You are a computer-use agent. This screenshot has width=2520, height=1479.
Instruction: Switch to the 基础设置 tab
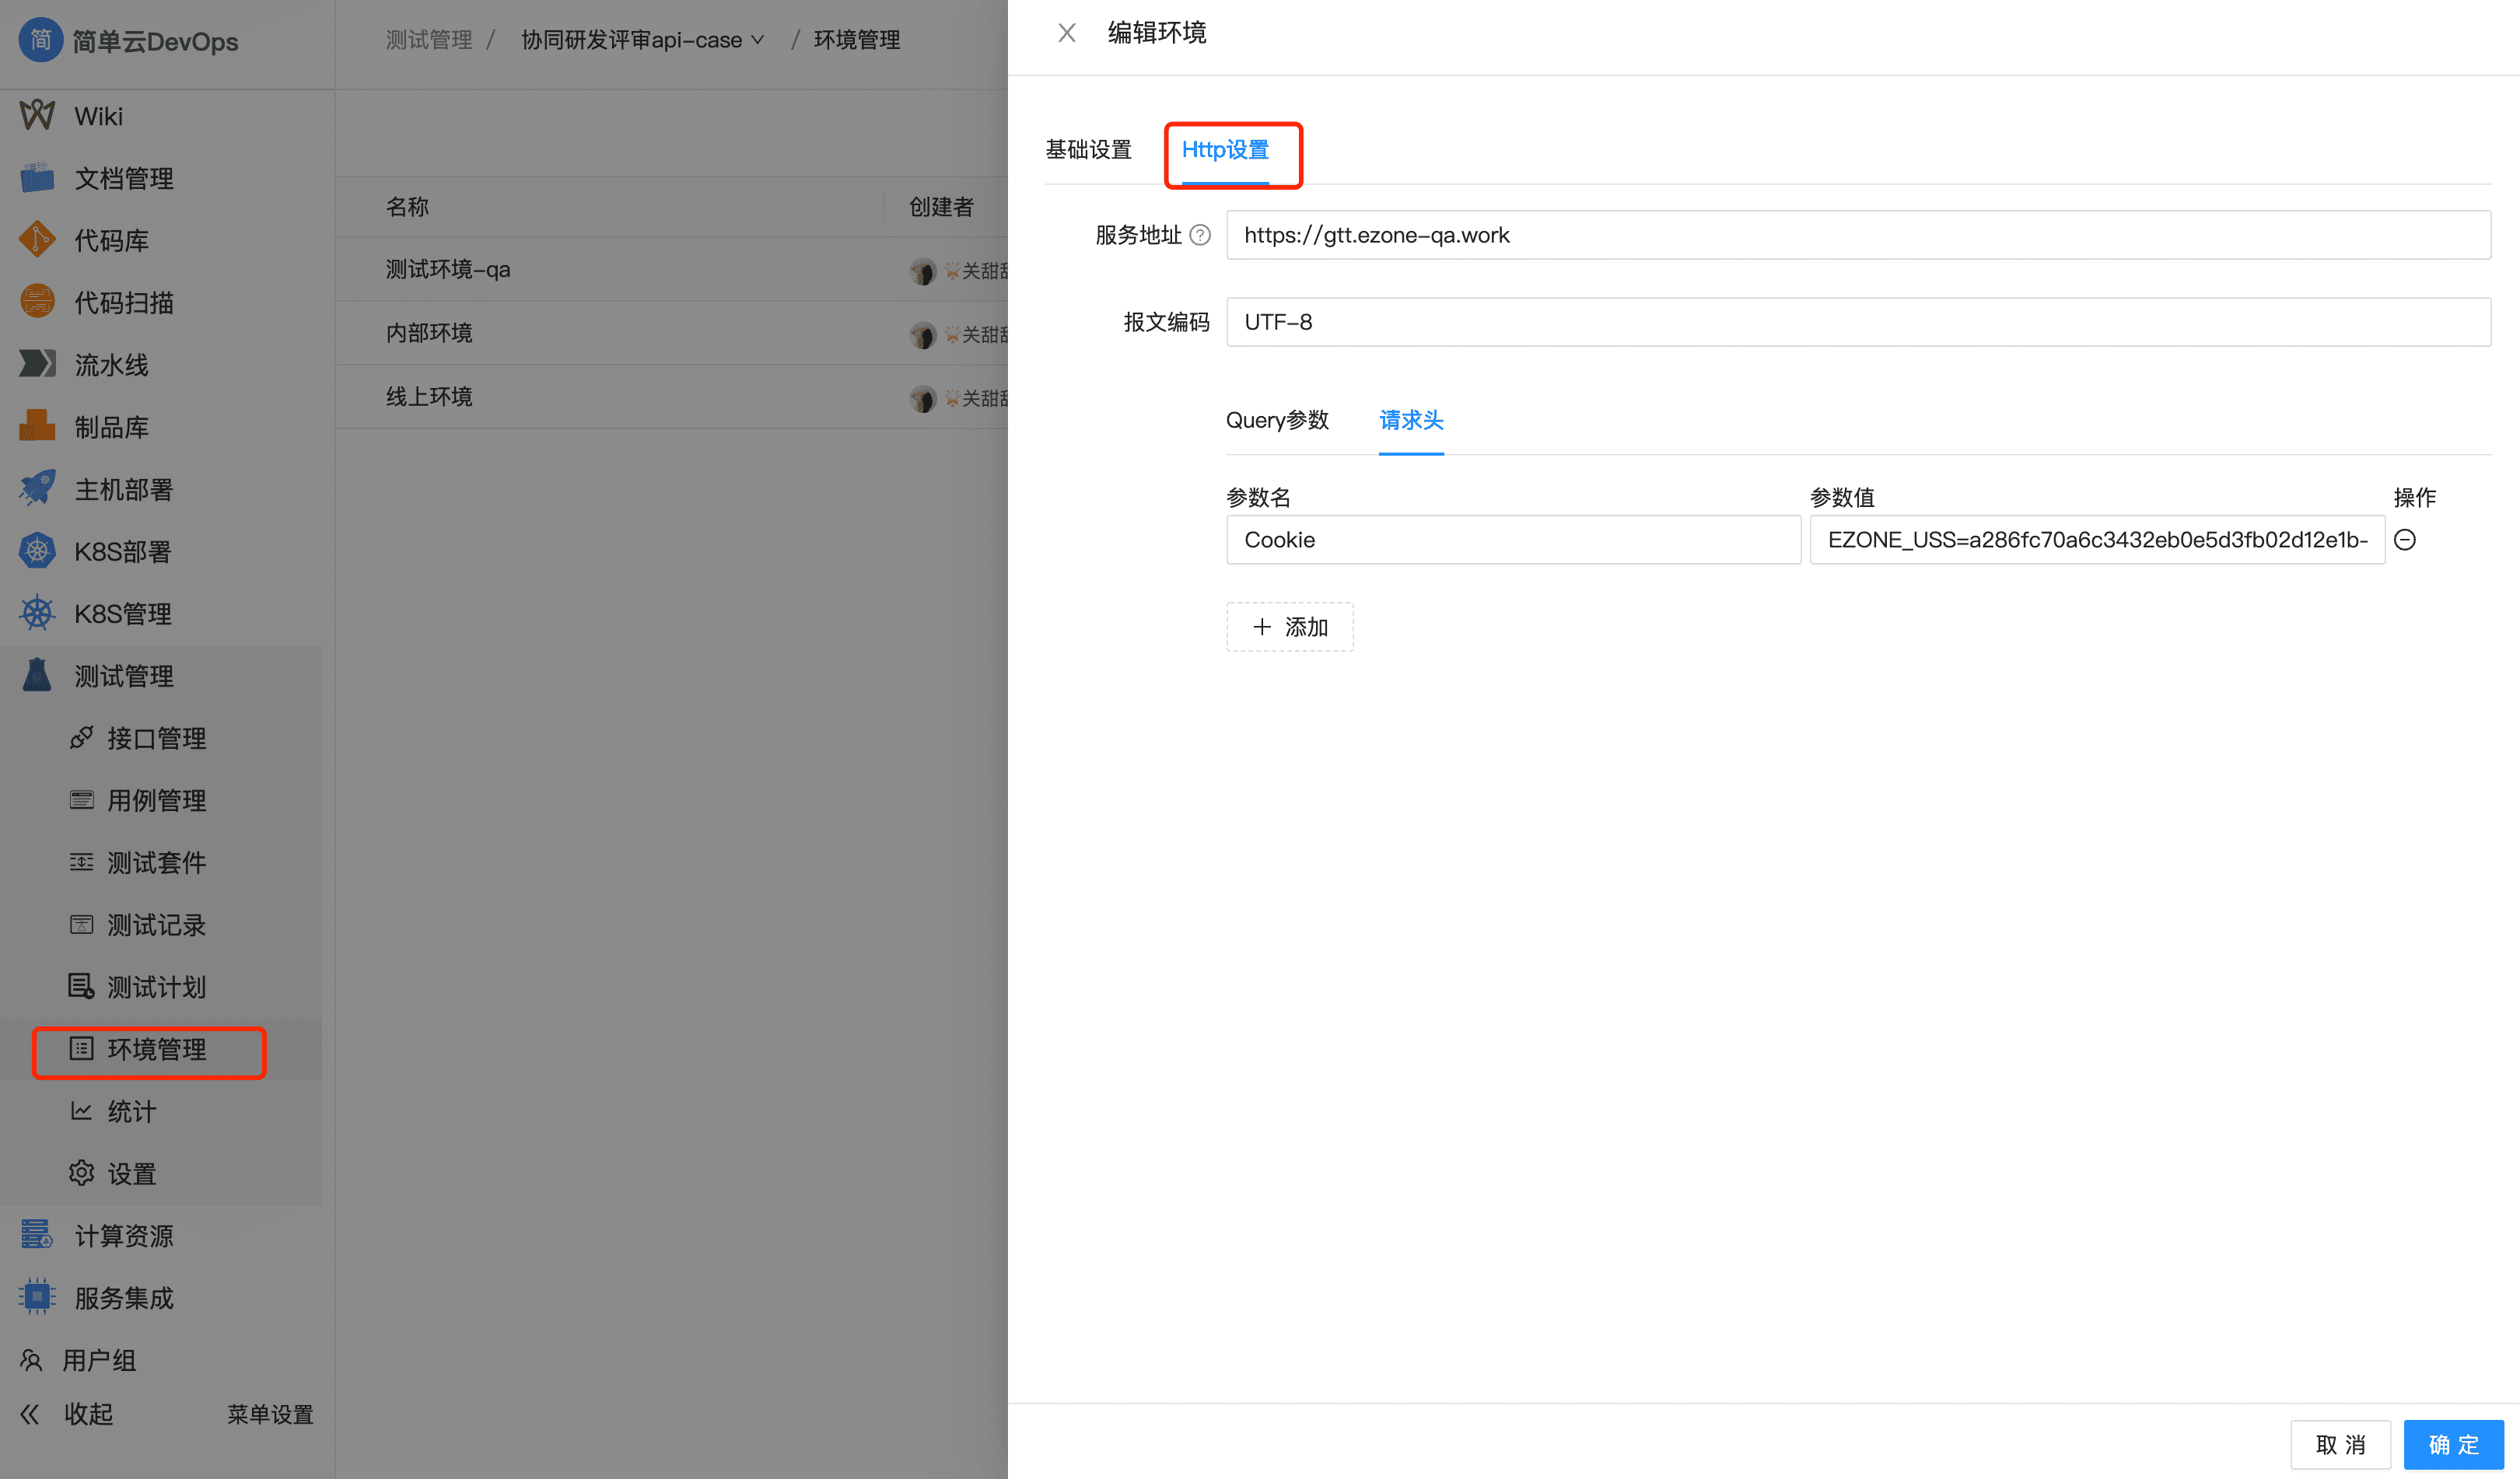1089,150
